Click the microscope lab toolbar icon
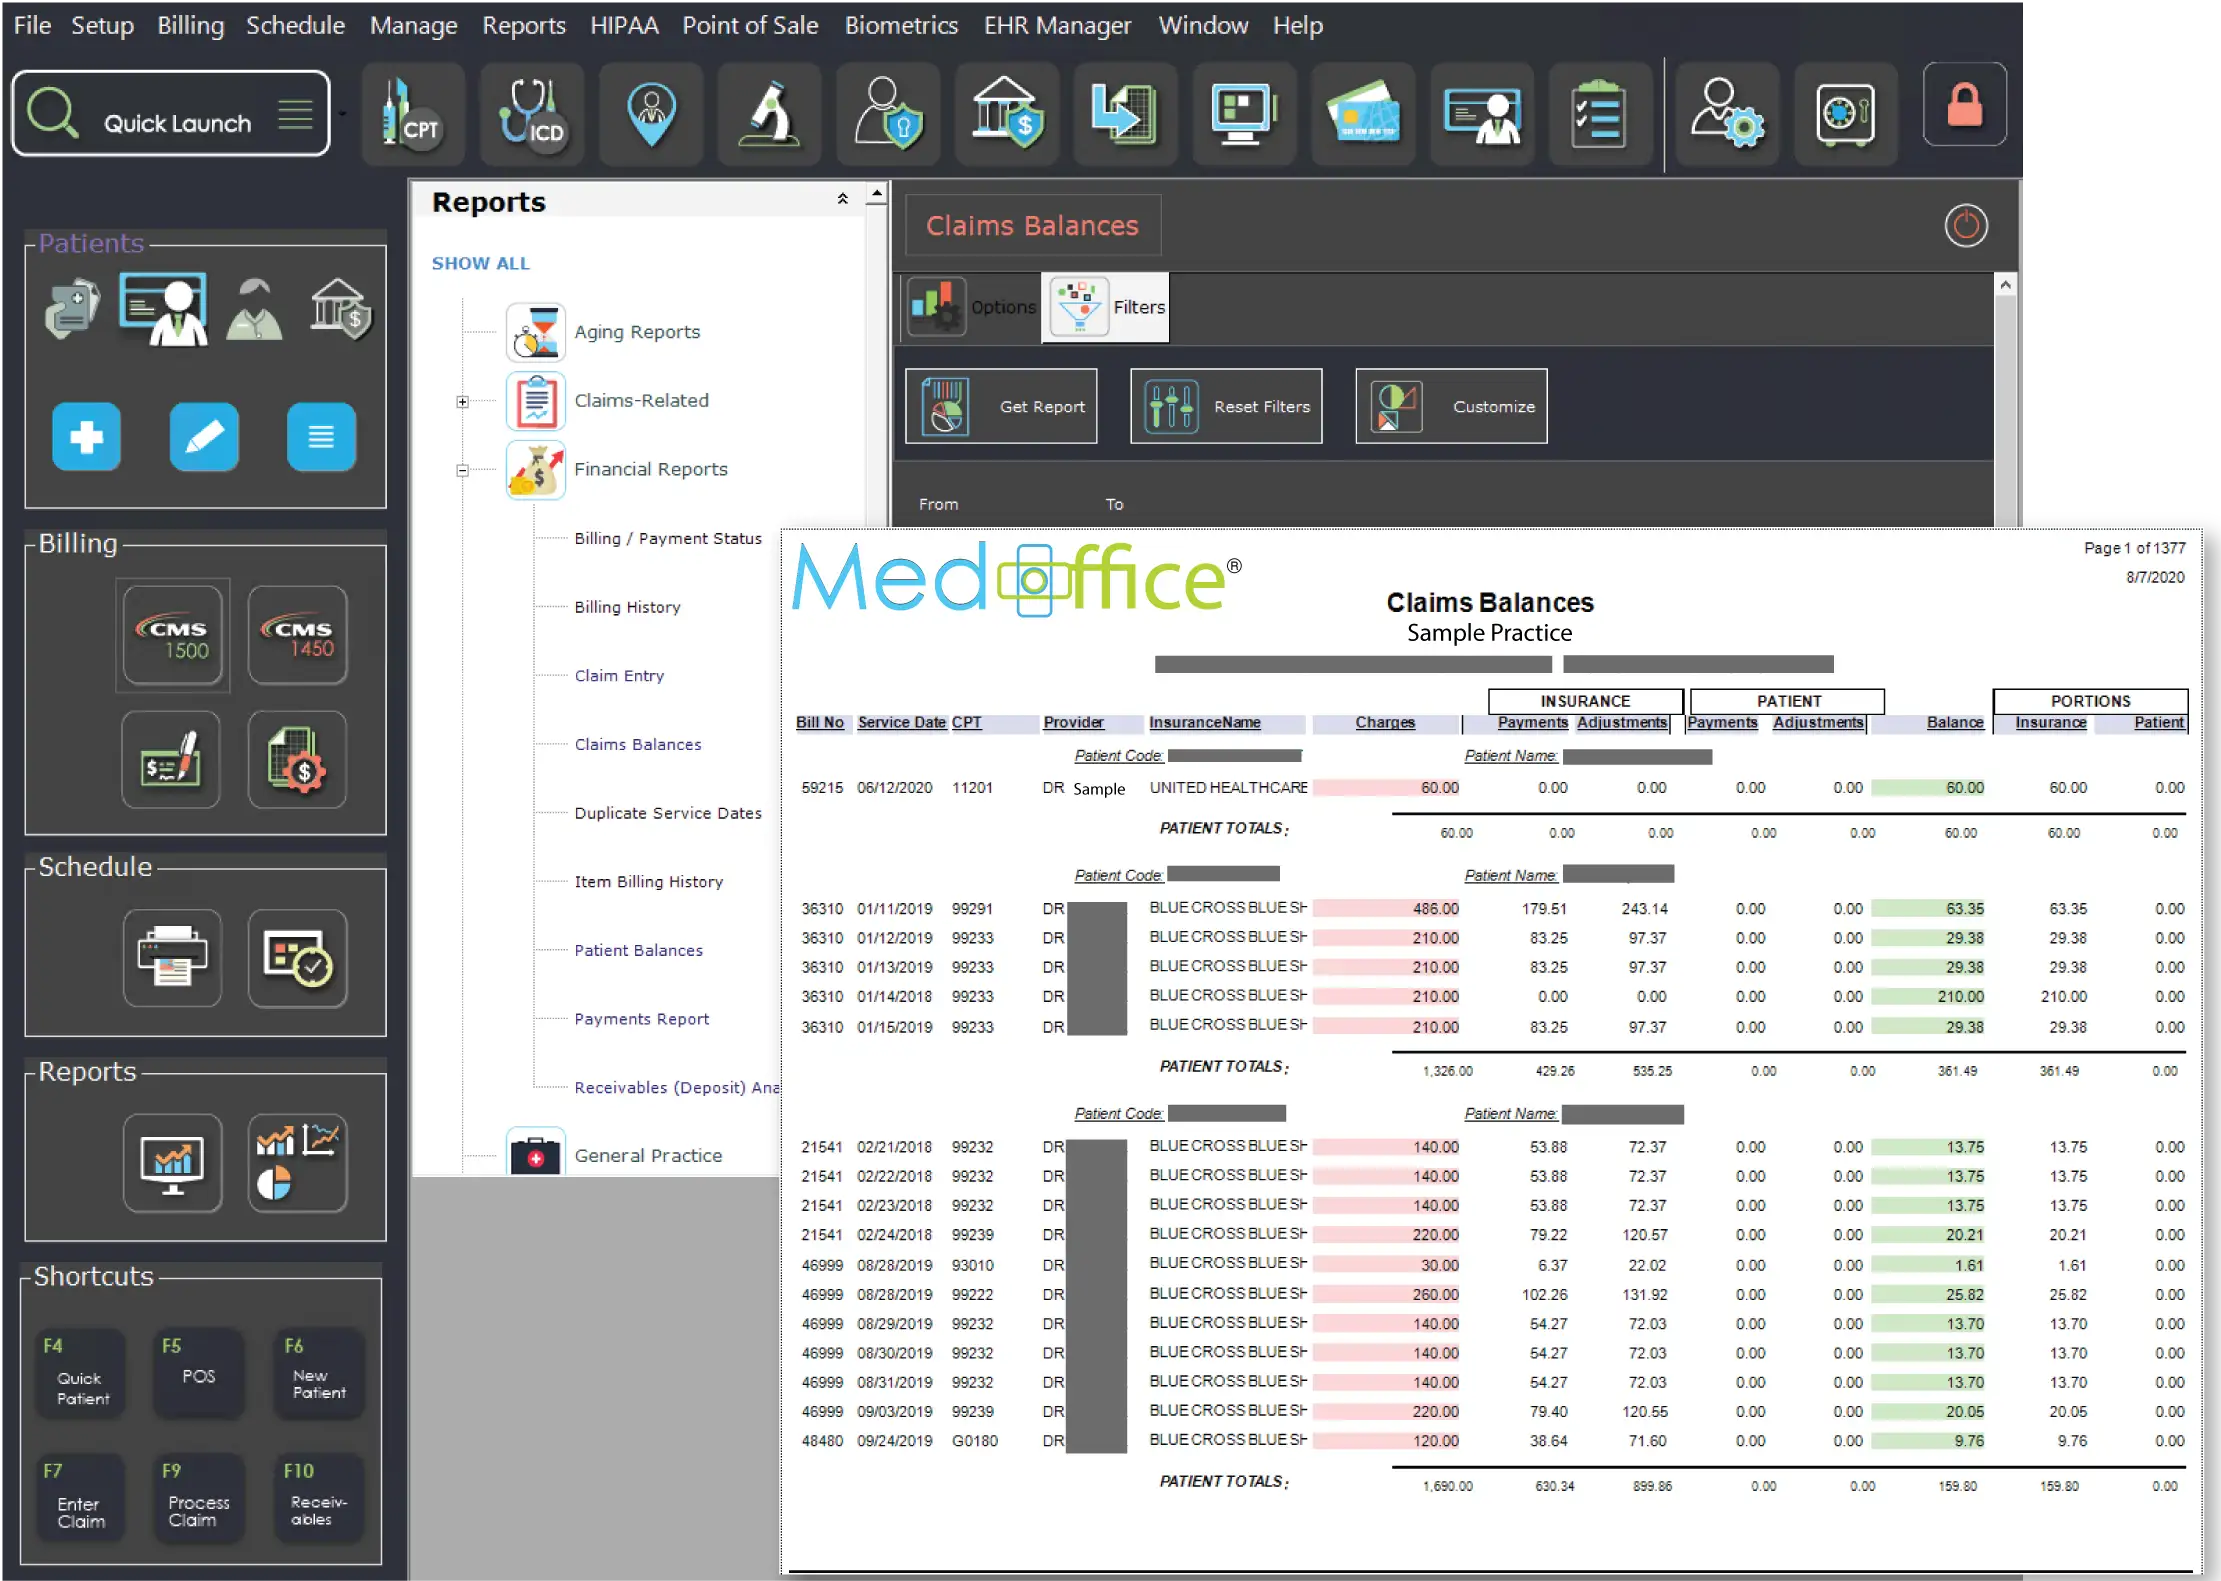Viewport: 2221px width, 1581px height. 769,113
